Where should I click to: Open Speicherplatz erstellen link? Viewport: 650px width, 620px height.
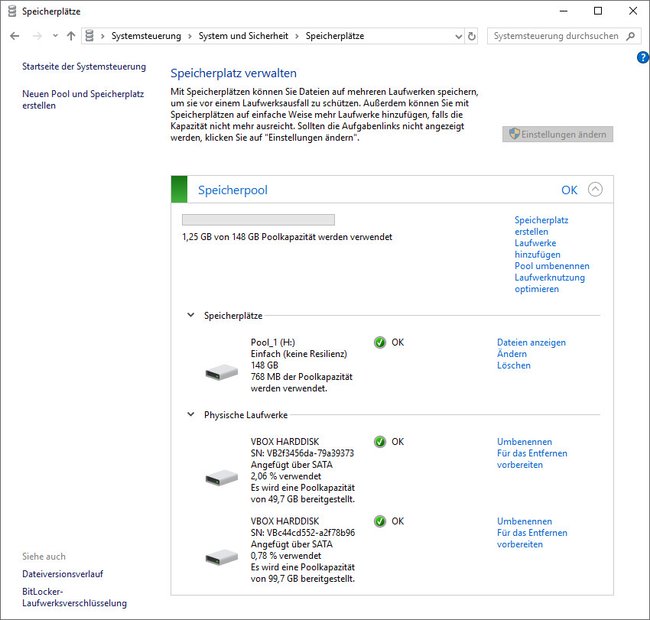tap(541, 226)
